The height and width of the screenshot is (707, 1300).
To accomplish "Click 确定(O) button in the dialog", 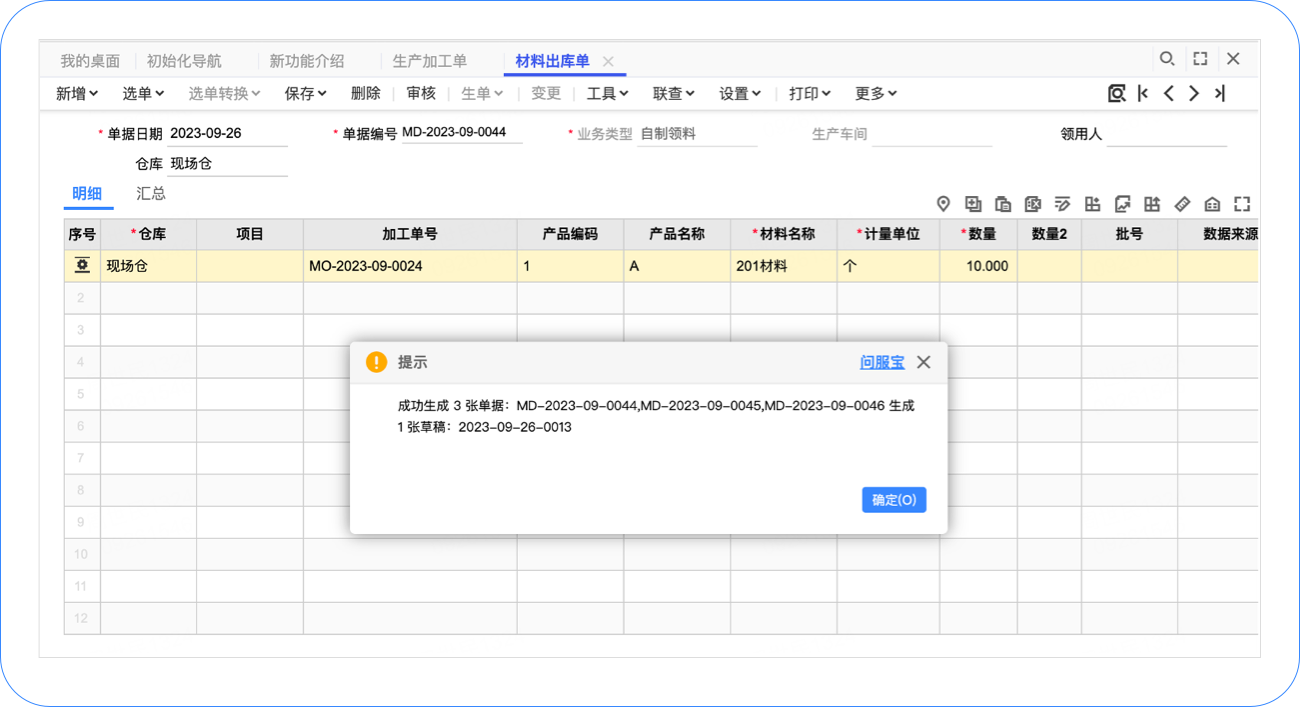I will coord(893,500).
